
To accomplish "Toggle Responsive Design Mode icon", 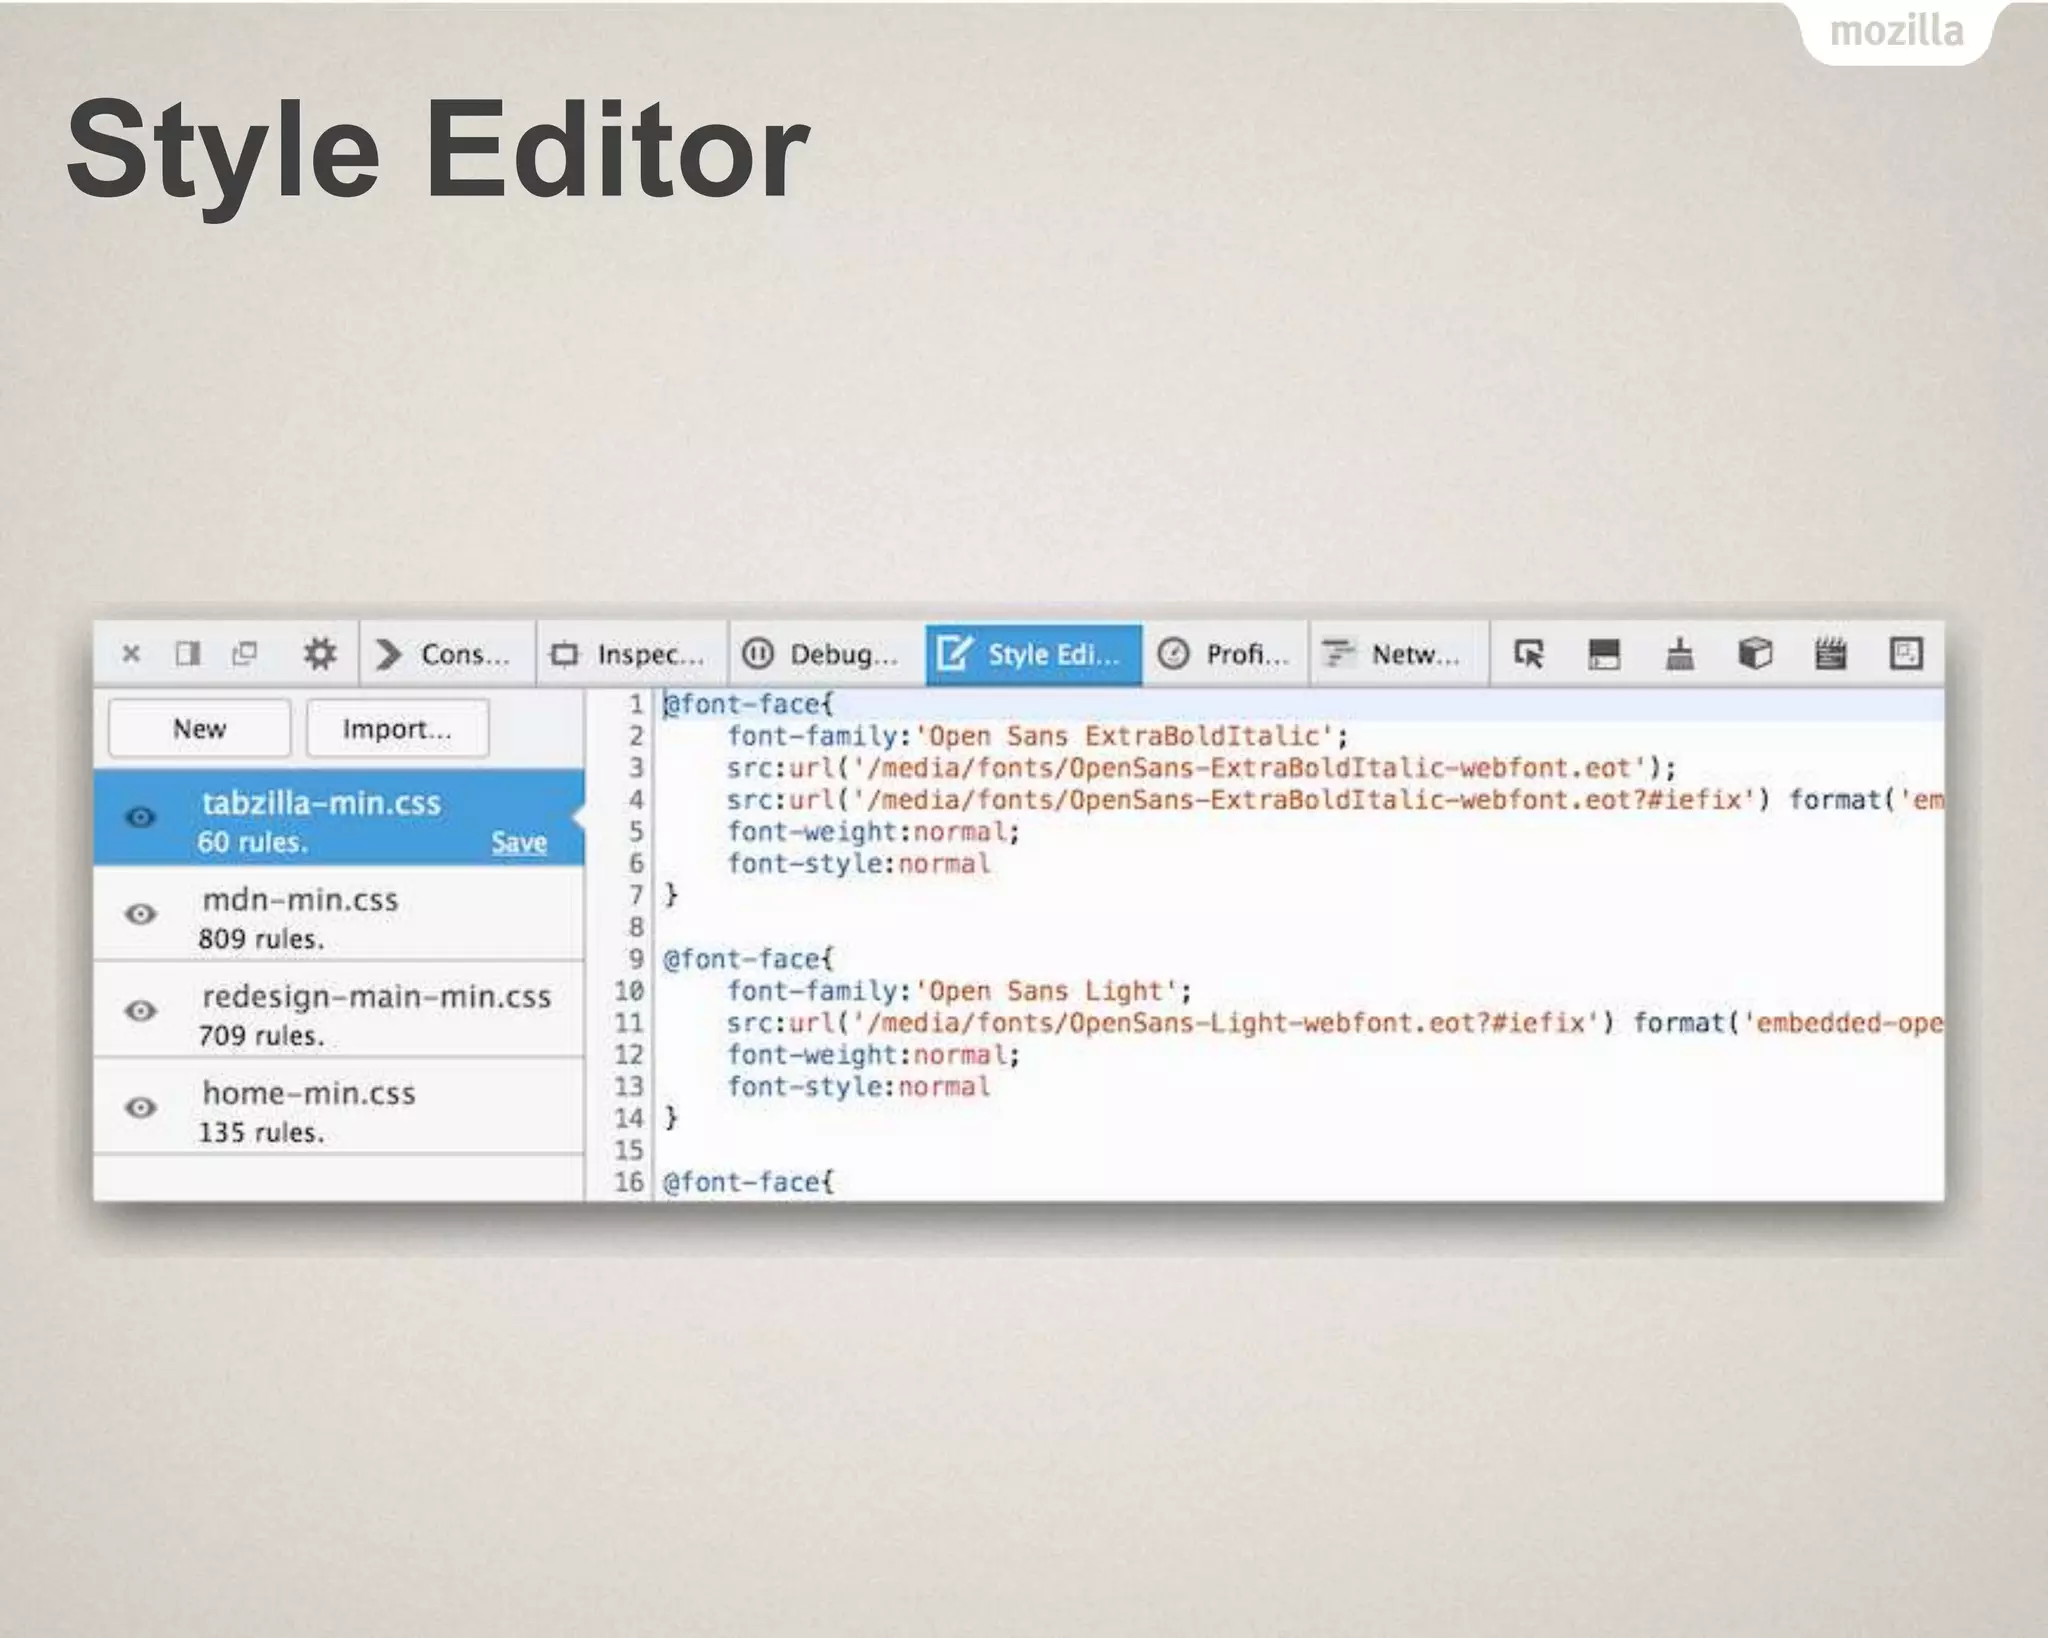I will [x=1906, y=654].
